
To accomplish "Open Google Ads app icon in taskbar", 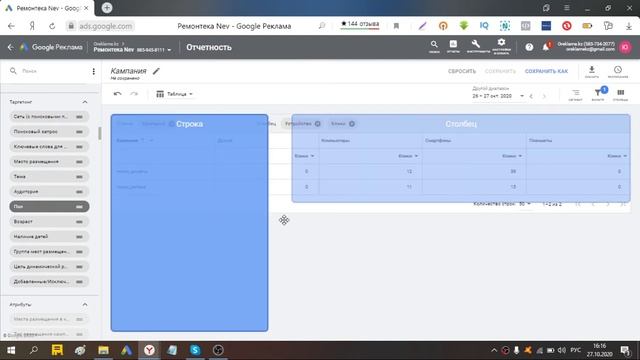I will [126, 350].
